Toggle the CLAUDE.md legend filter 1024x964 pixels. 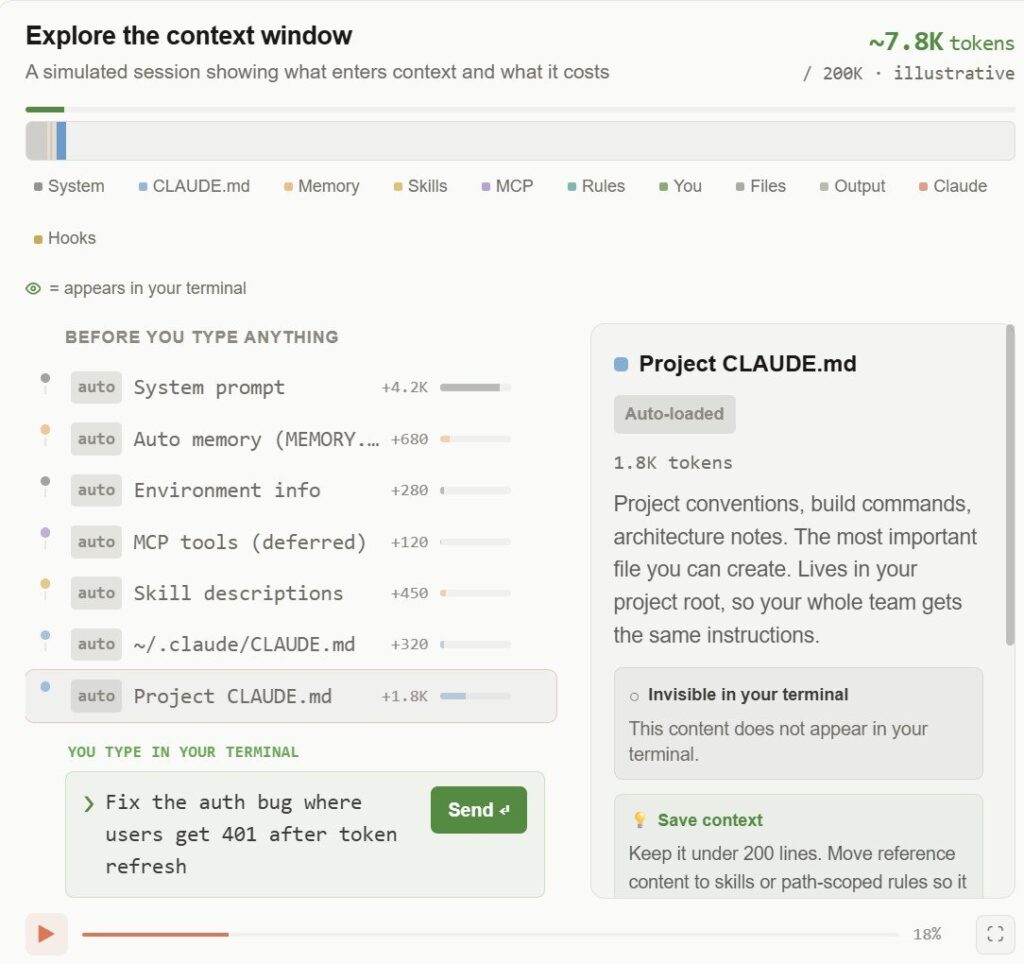(195, 186)
